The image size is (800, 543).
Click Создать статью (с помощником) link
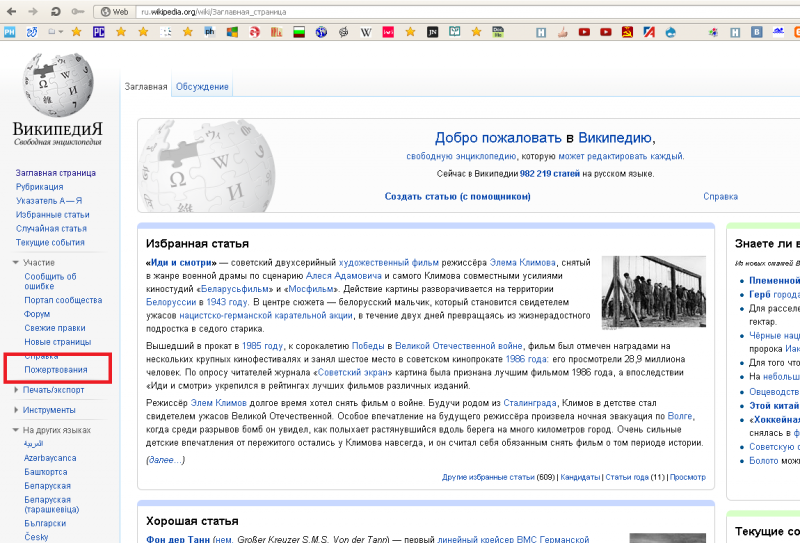point(457,196)
